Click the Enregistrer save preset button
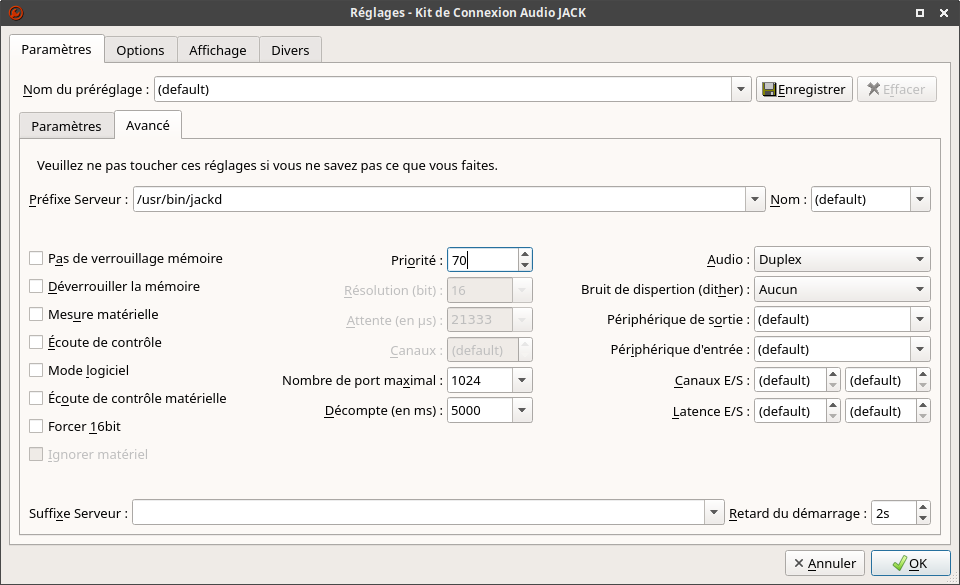960x585 pixels. 803,89
